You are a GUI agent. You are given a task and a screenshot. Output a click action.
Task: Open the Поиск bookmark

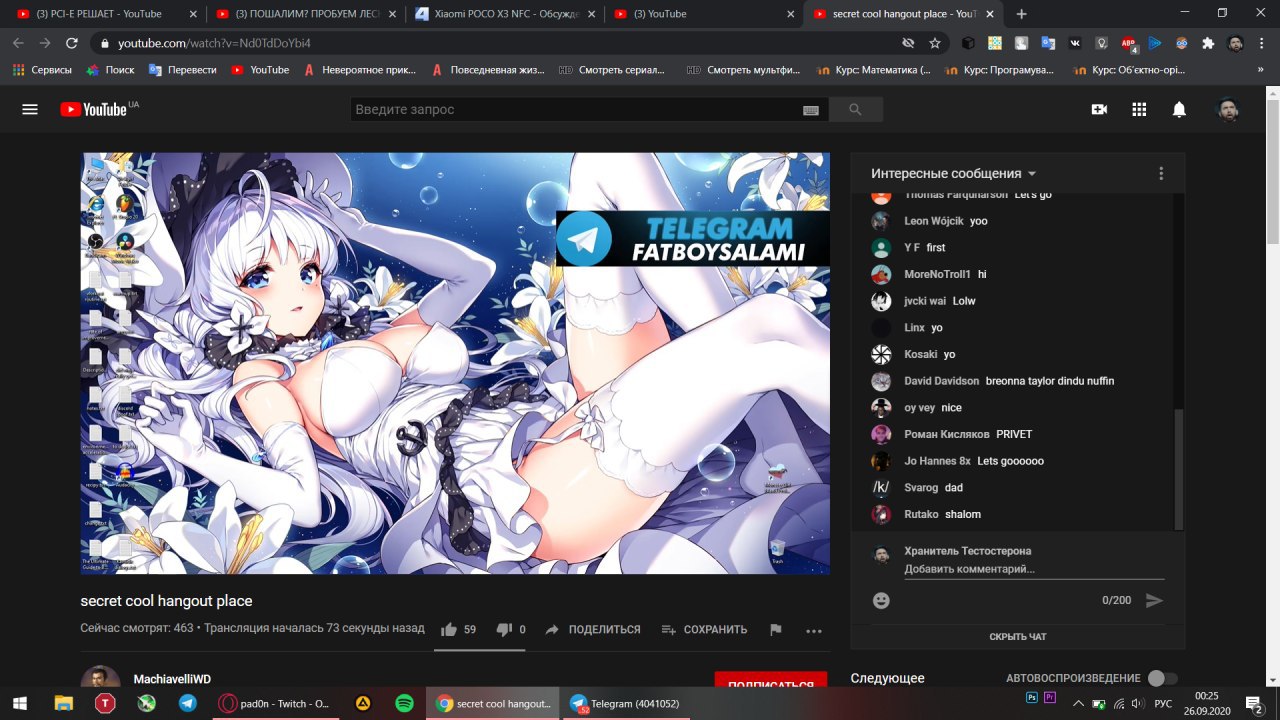pyautogui.click(x=110, y=70)
